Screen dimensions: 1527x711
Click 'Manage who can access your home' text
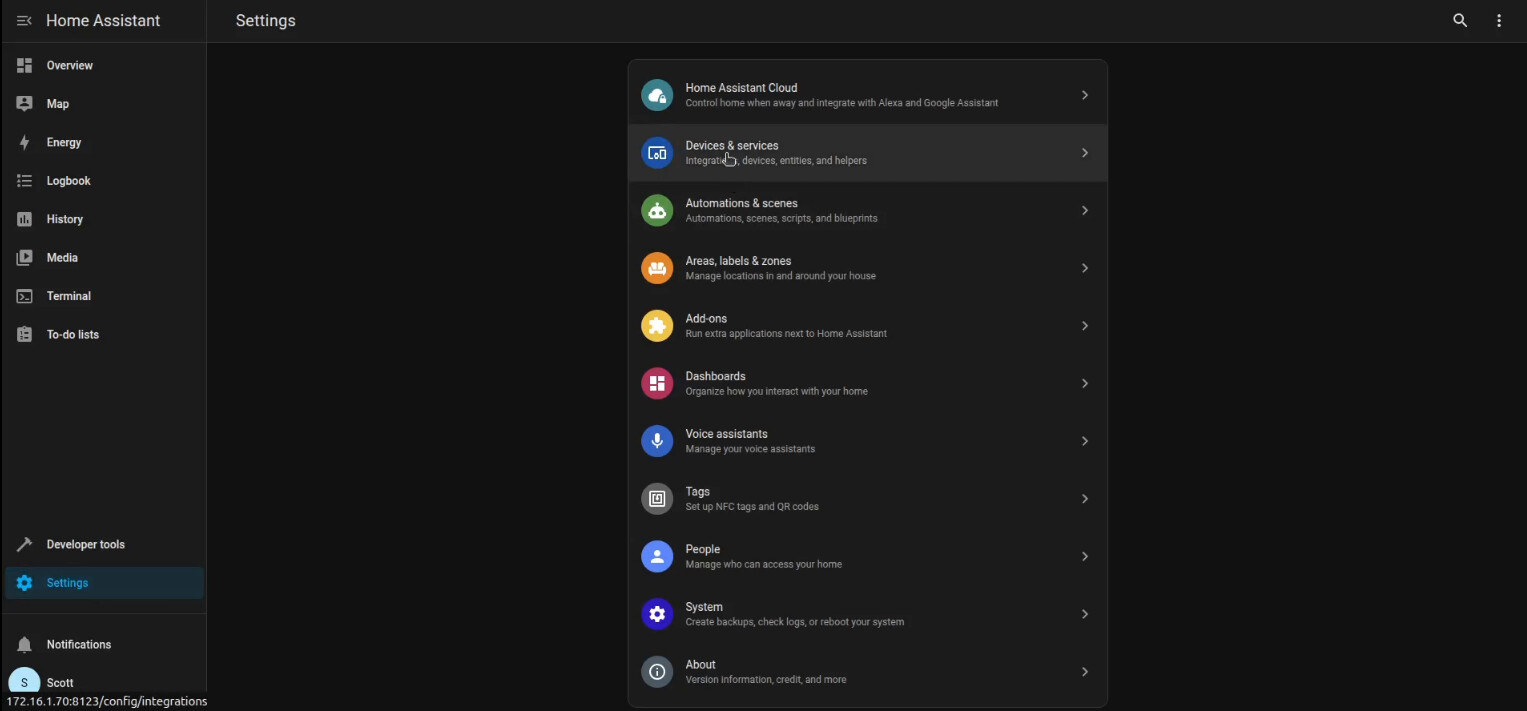pyautogui.click(x=763, y=564)
